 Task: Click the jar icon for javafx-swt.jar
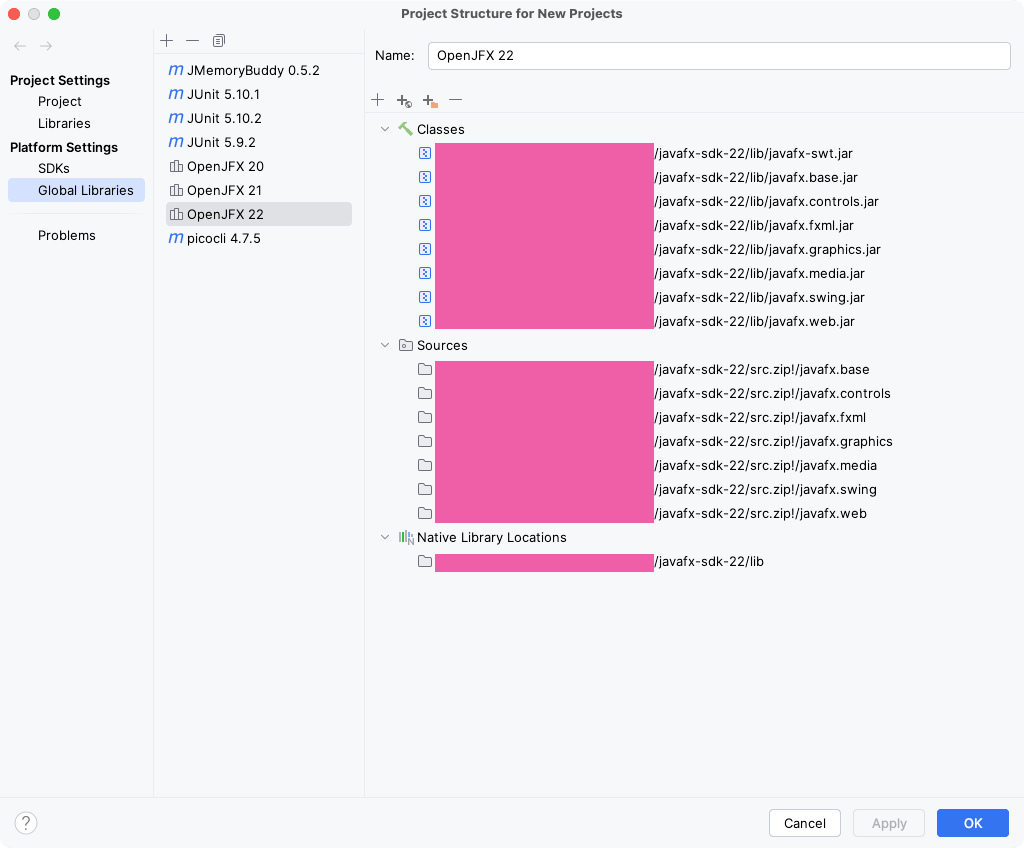point(425,153)
